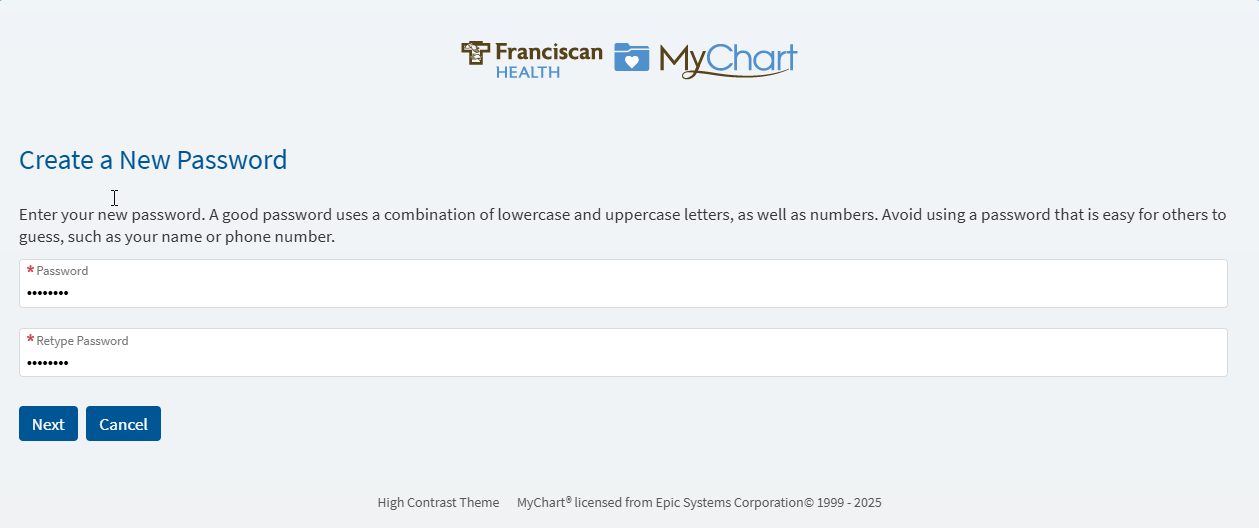This screenshot has height=528, width=1259.
Task: Click the MyChart folder heart icon
Action: click(631, 58)
